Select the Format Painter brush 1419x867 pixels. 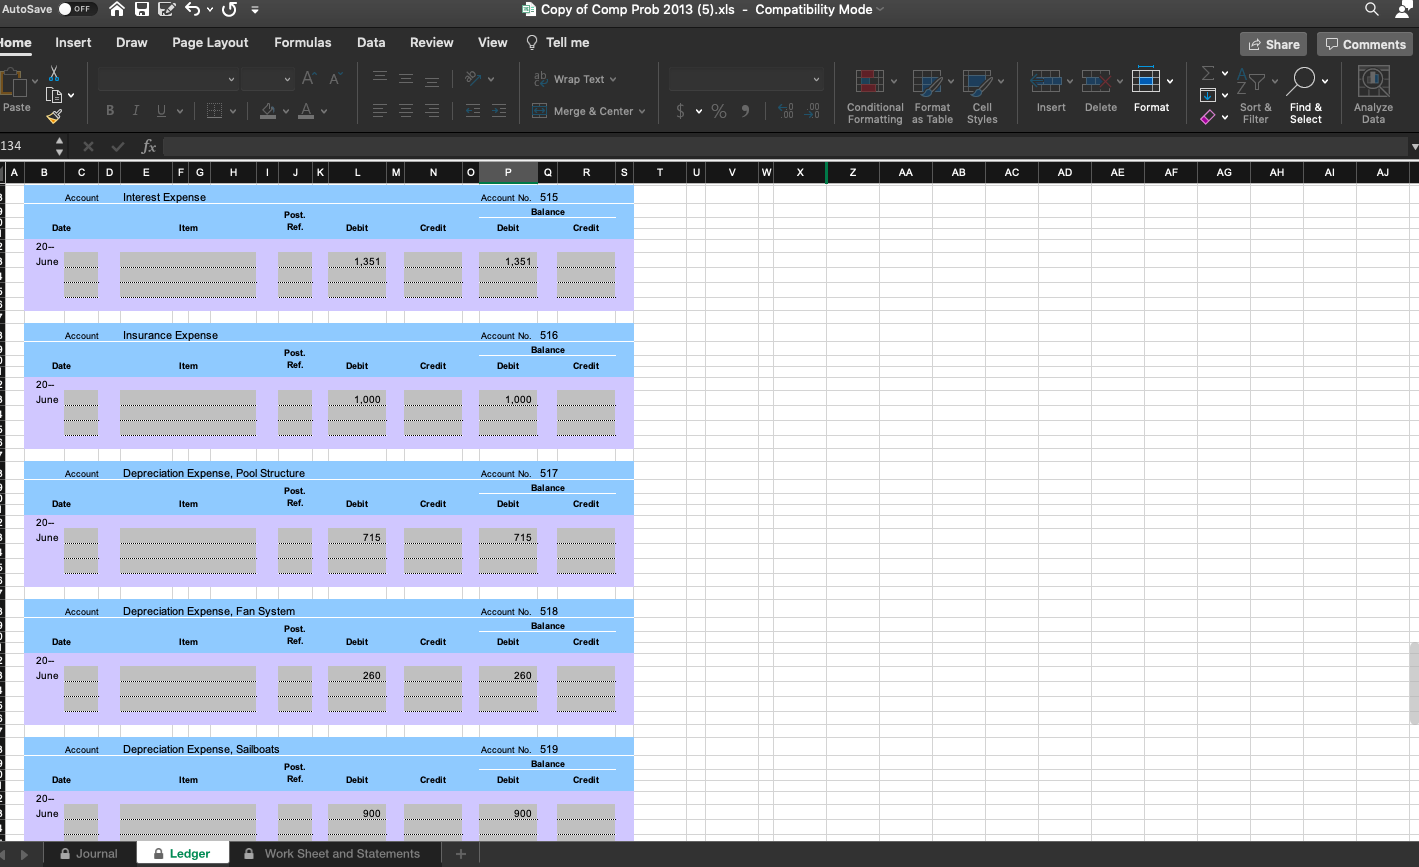click(x=55, y=118)
